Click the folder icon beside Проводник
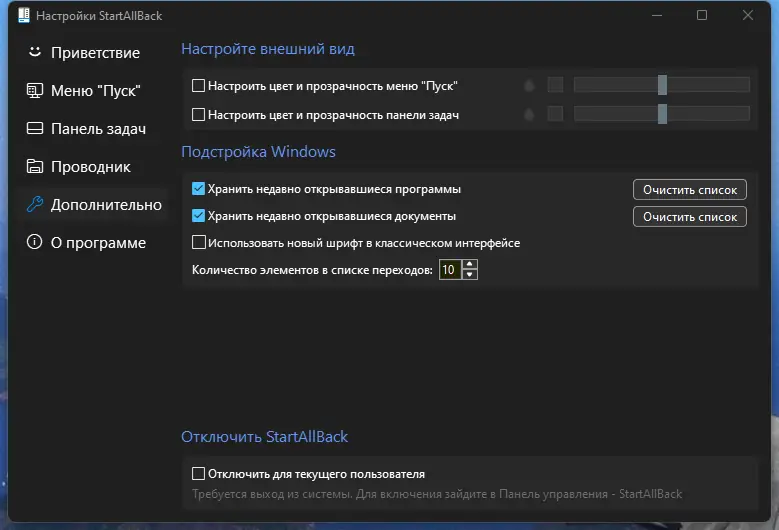The height and width of the screenshot is (530, 779). 35,166
